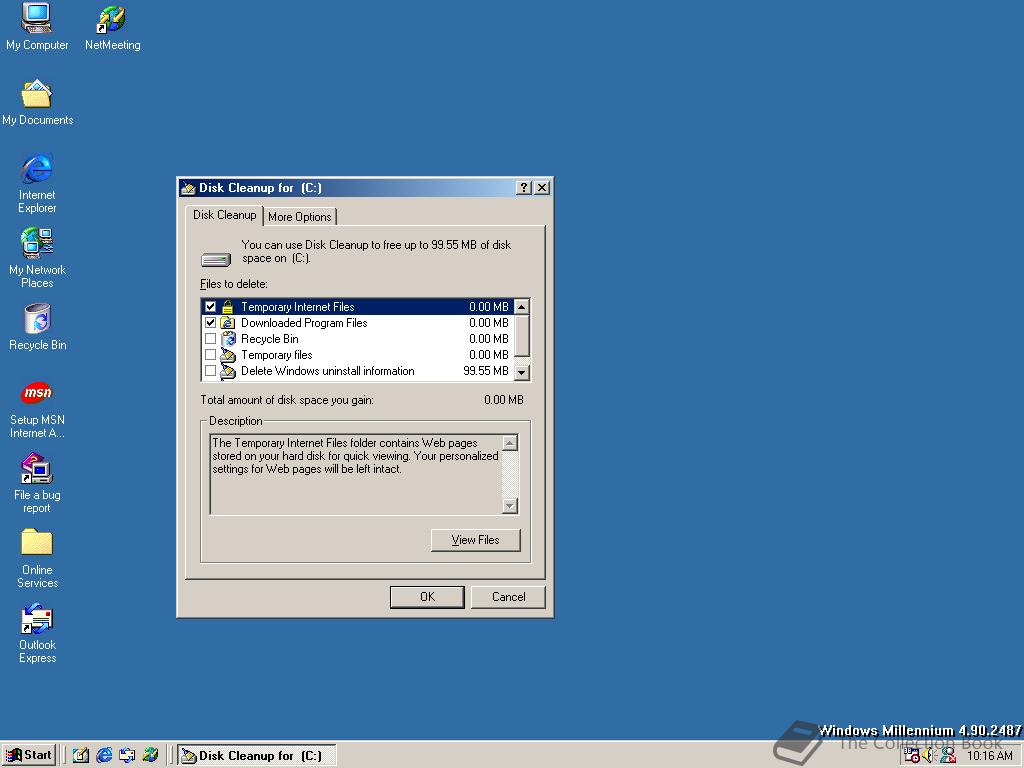
Task: Uncheck the Temporary Internet Files checkbox
Action: coord(210,306)
